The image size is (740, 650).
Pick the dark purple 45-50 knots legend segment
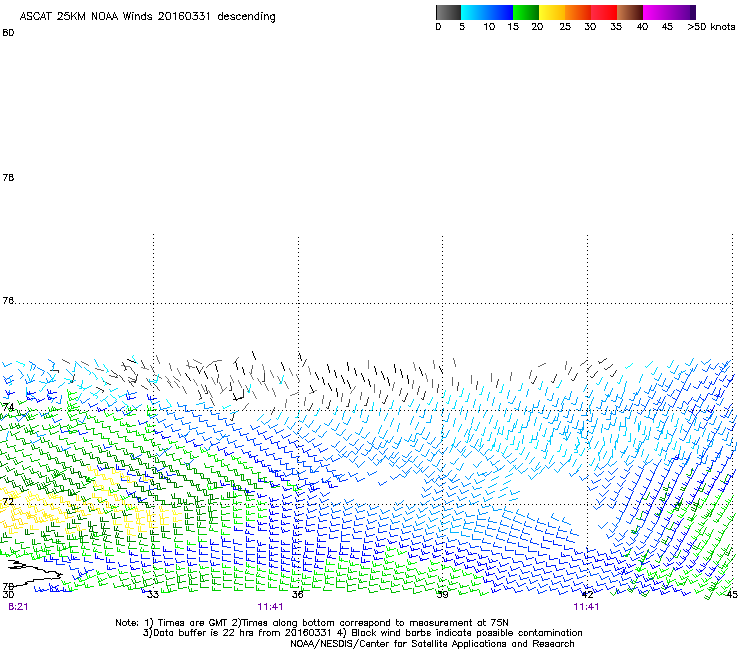682,12
